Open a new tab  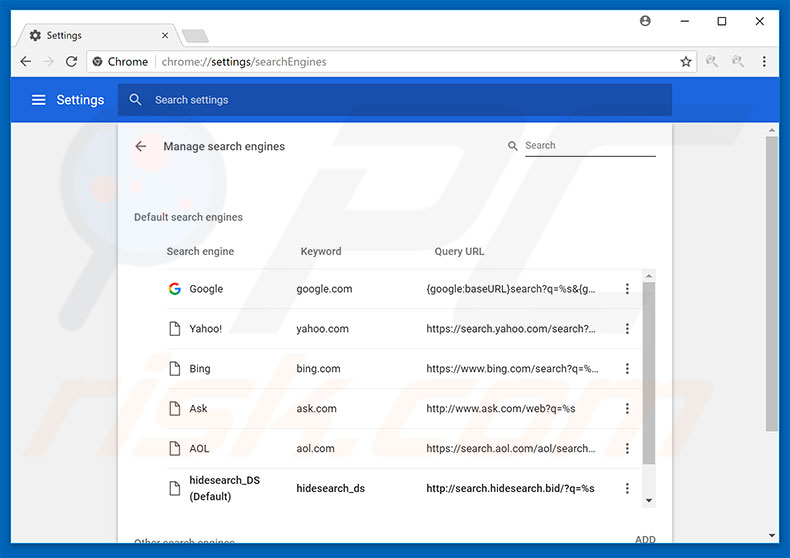(x=195, y=36)
